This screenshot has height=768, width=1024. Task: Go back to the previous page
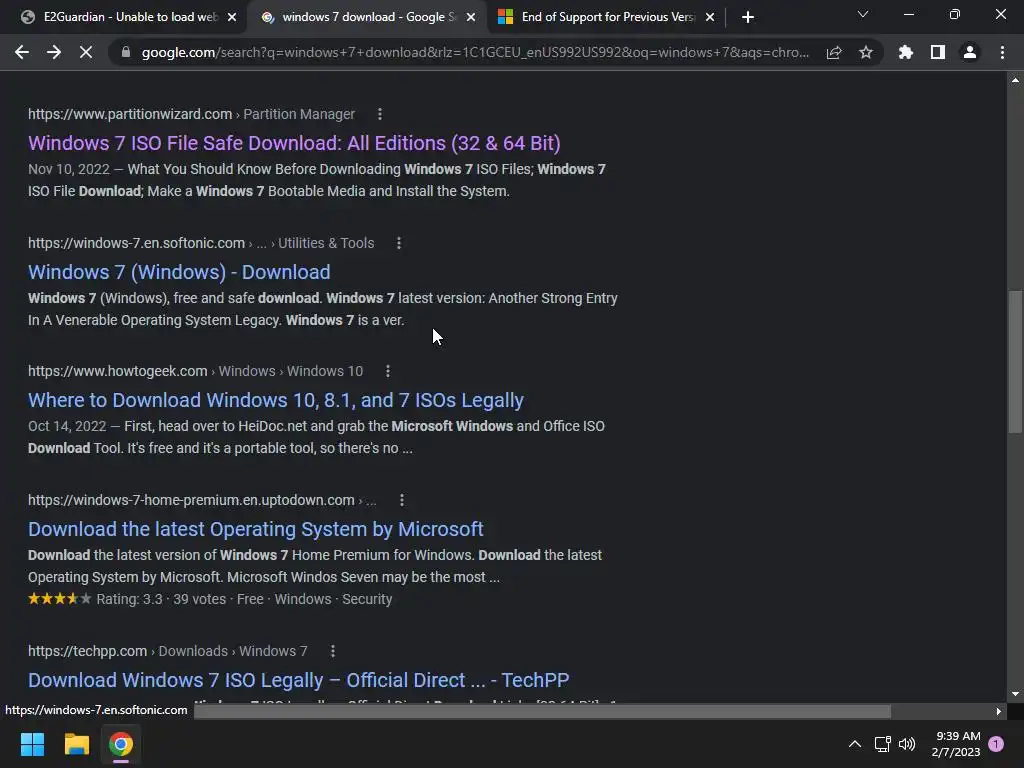22,52
